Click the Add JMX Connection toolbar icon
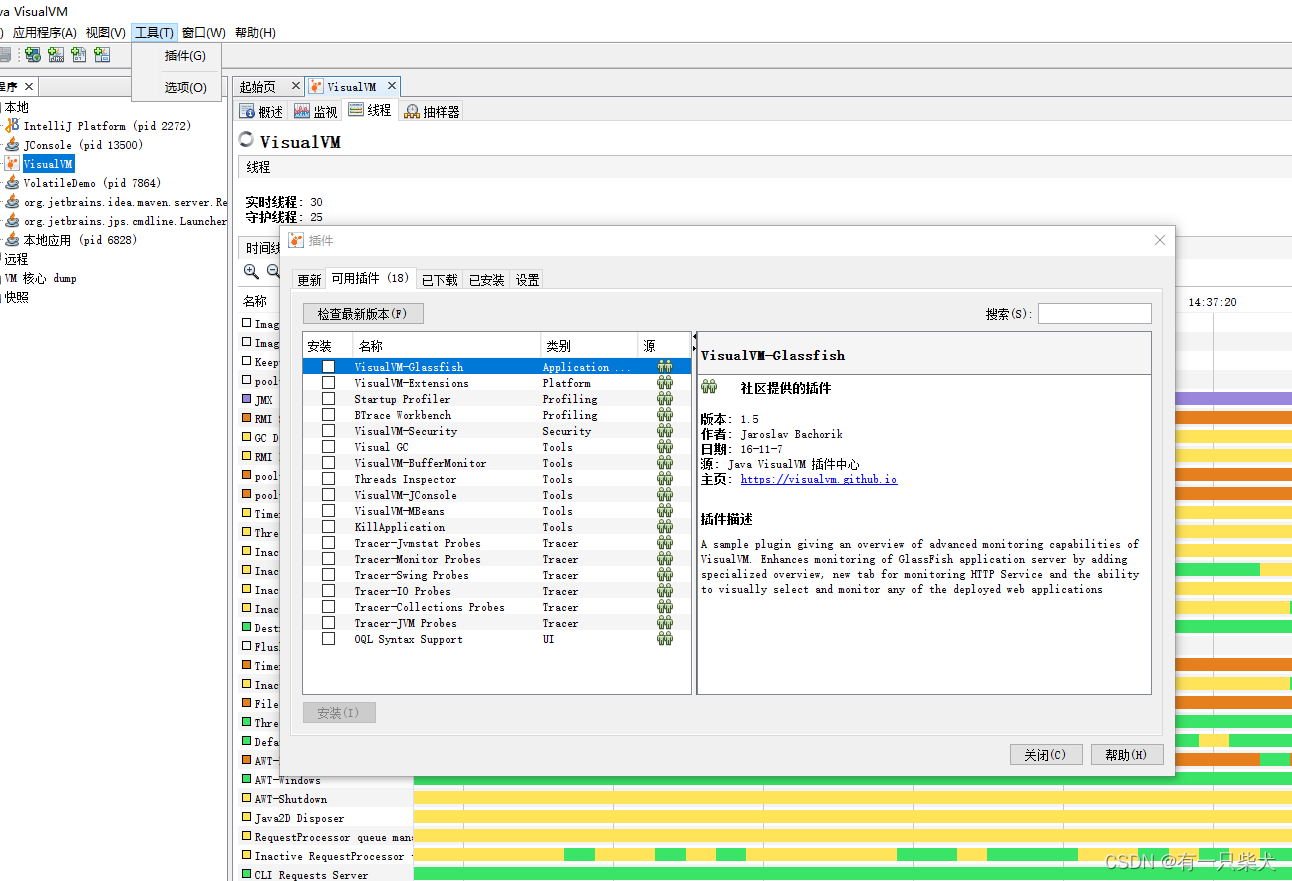This screenshot has height=881, width=1292. tap(56, 55)
